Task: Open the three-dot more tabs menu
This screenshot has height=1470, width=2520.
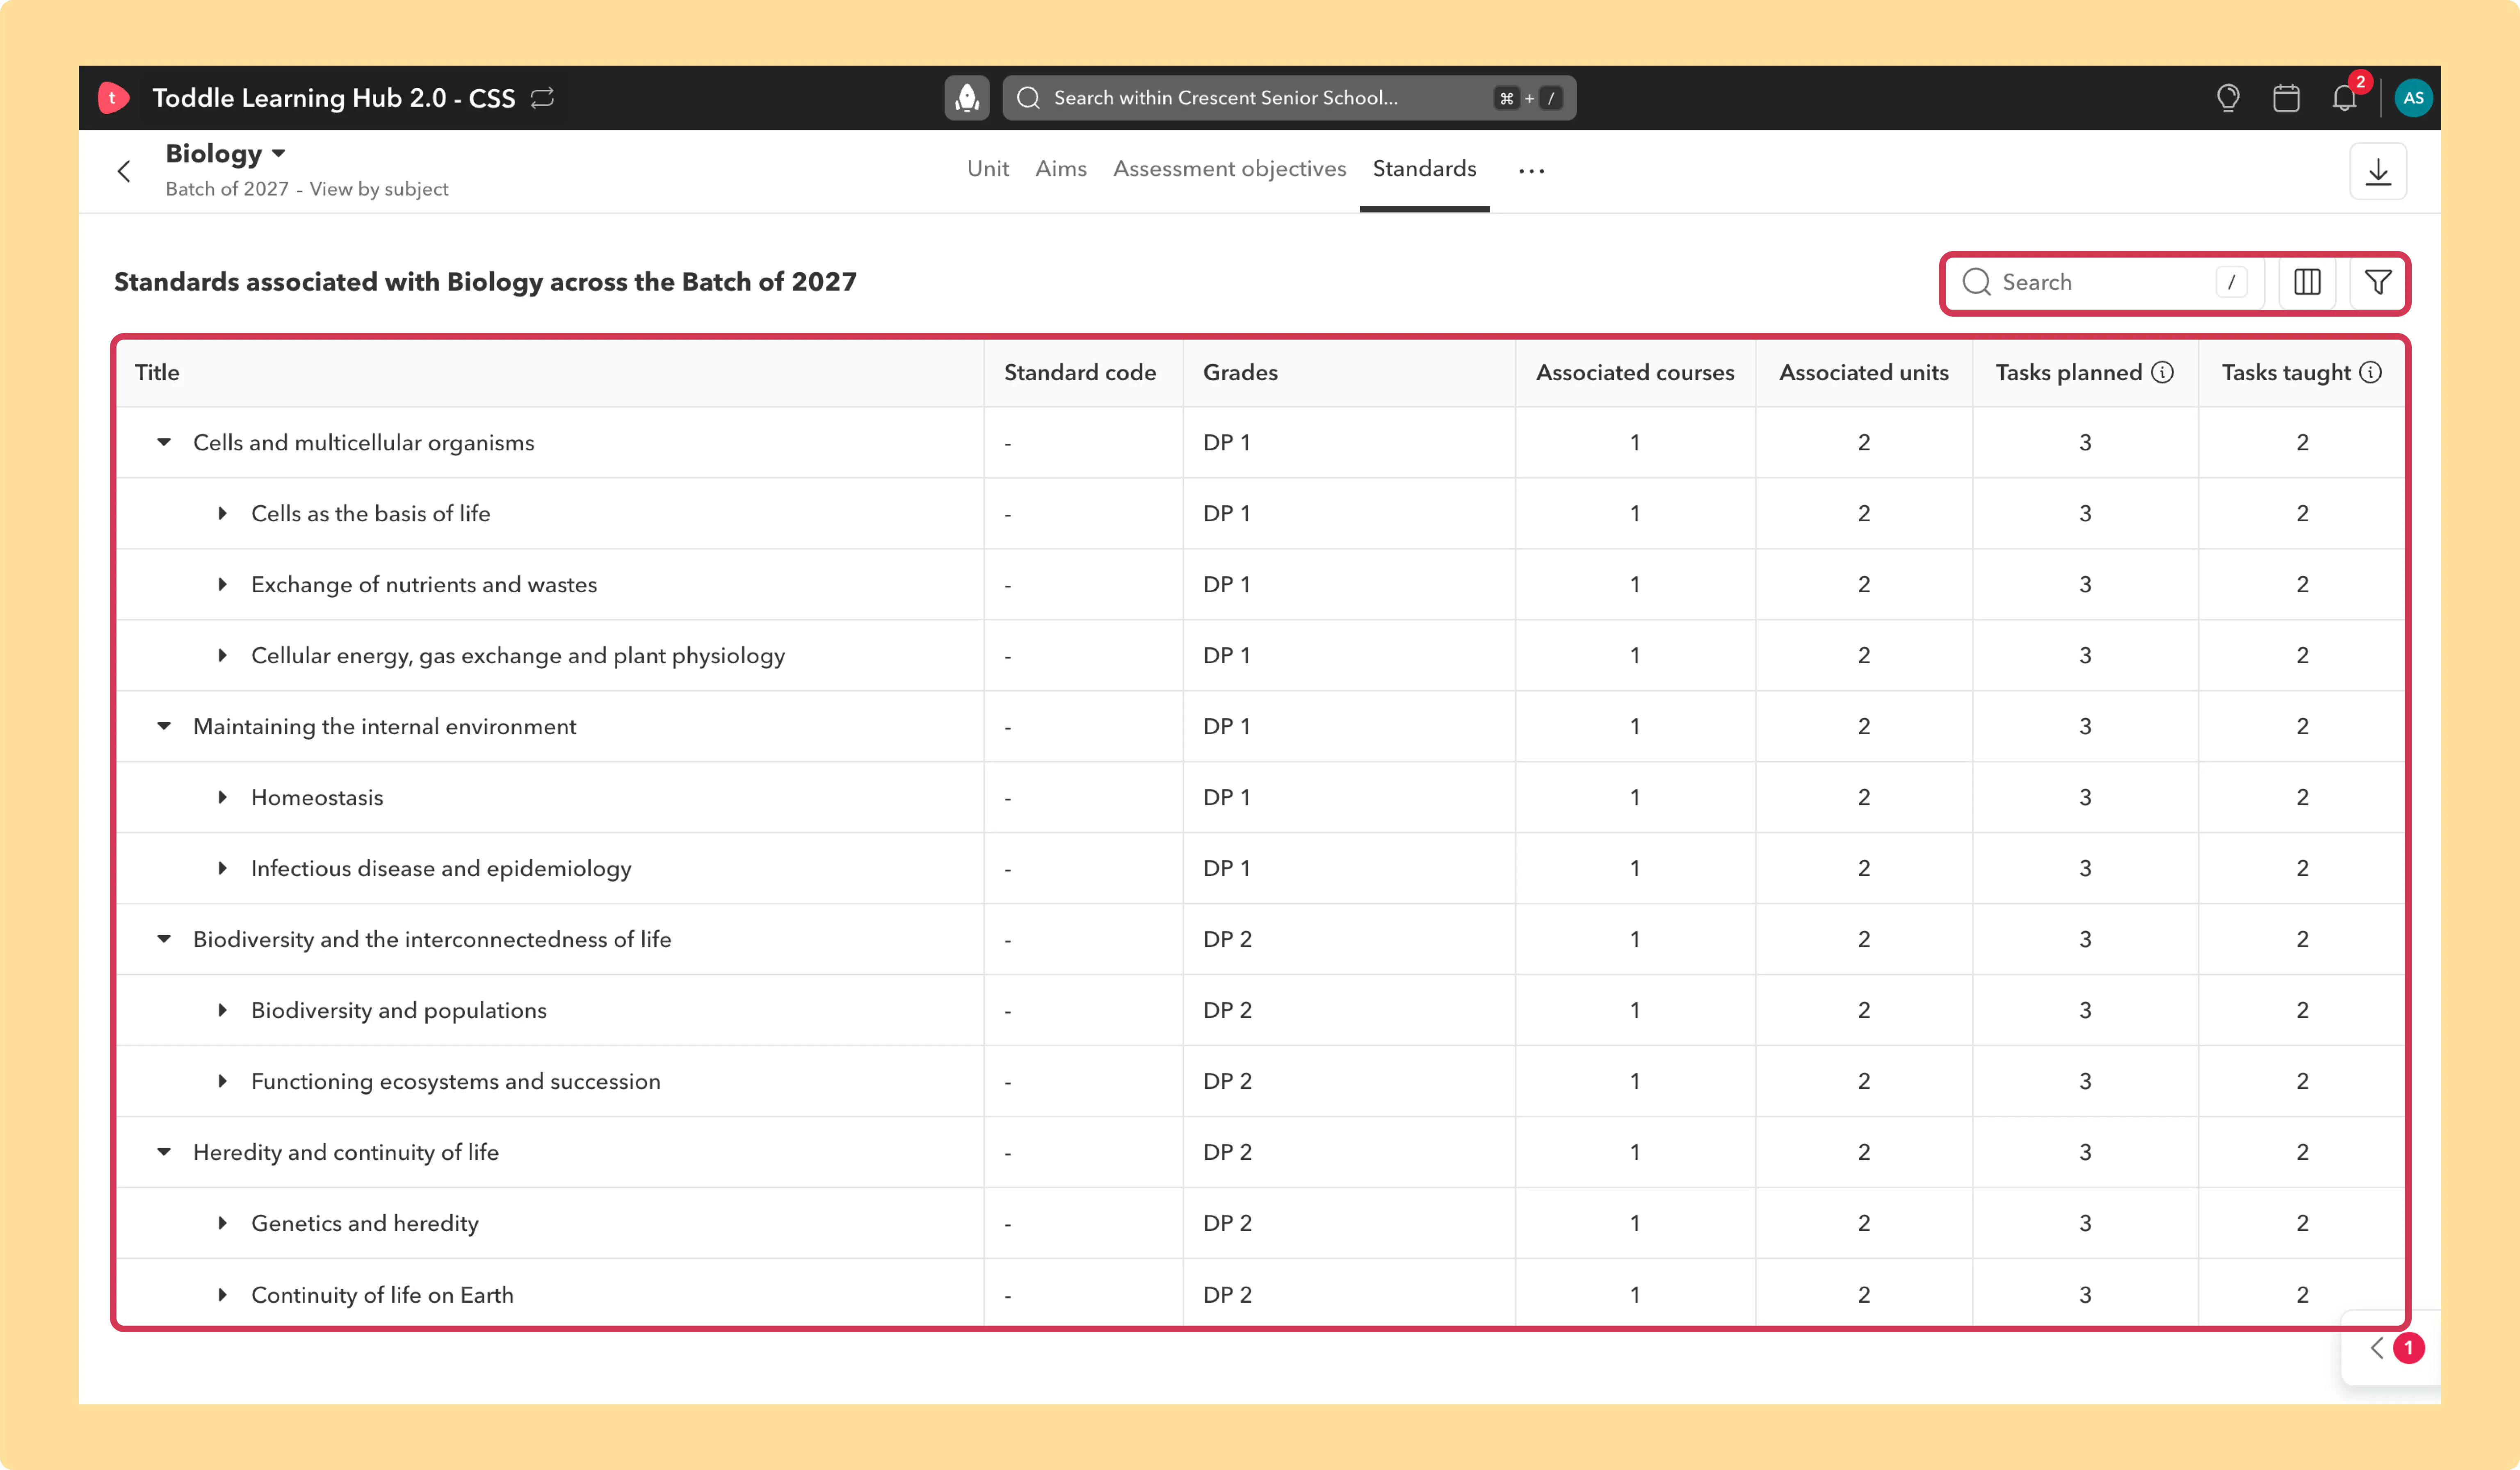Action: click(x=1531, y=172)
